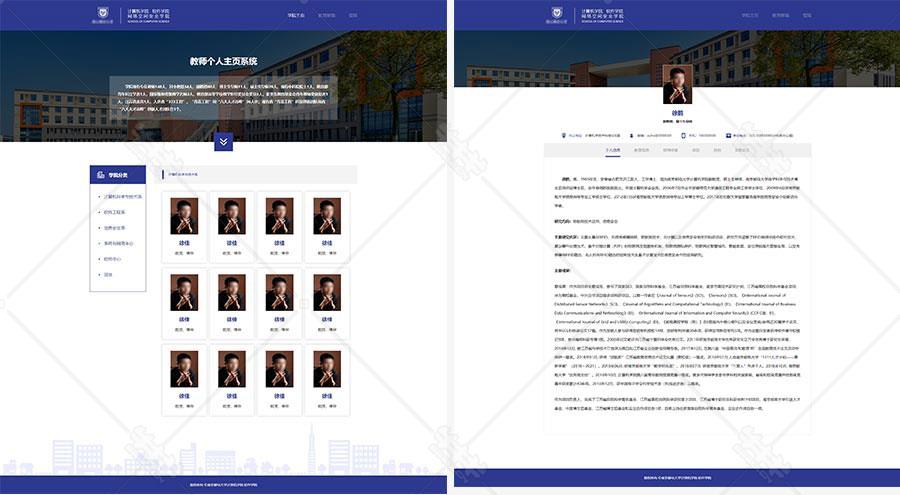This screenshot has width=900, height=495.
Task: Click the building icon beside 学院分类
Action: pyautogui.click(x=101, y=175)
